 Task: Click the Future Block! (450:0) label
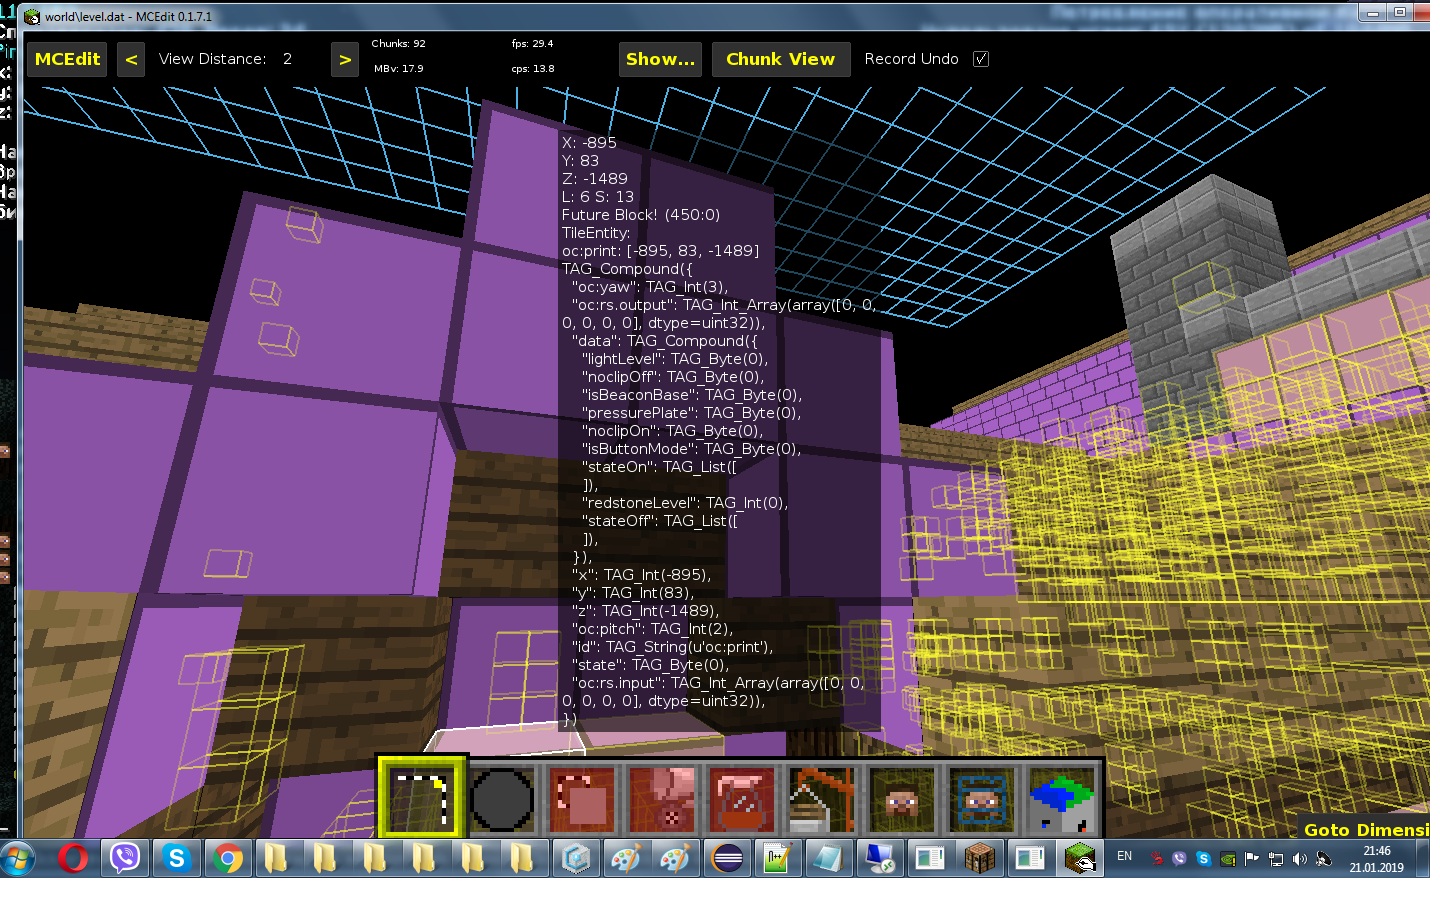[x=641, y=215]
